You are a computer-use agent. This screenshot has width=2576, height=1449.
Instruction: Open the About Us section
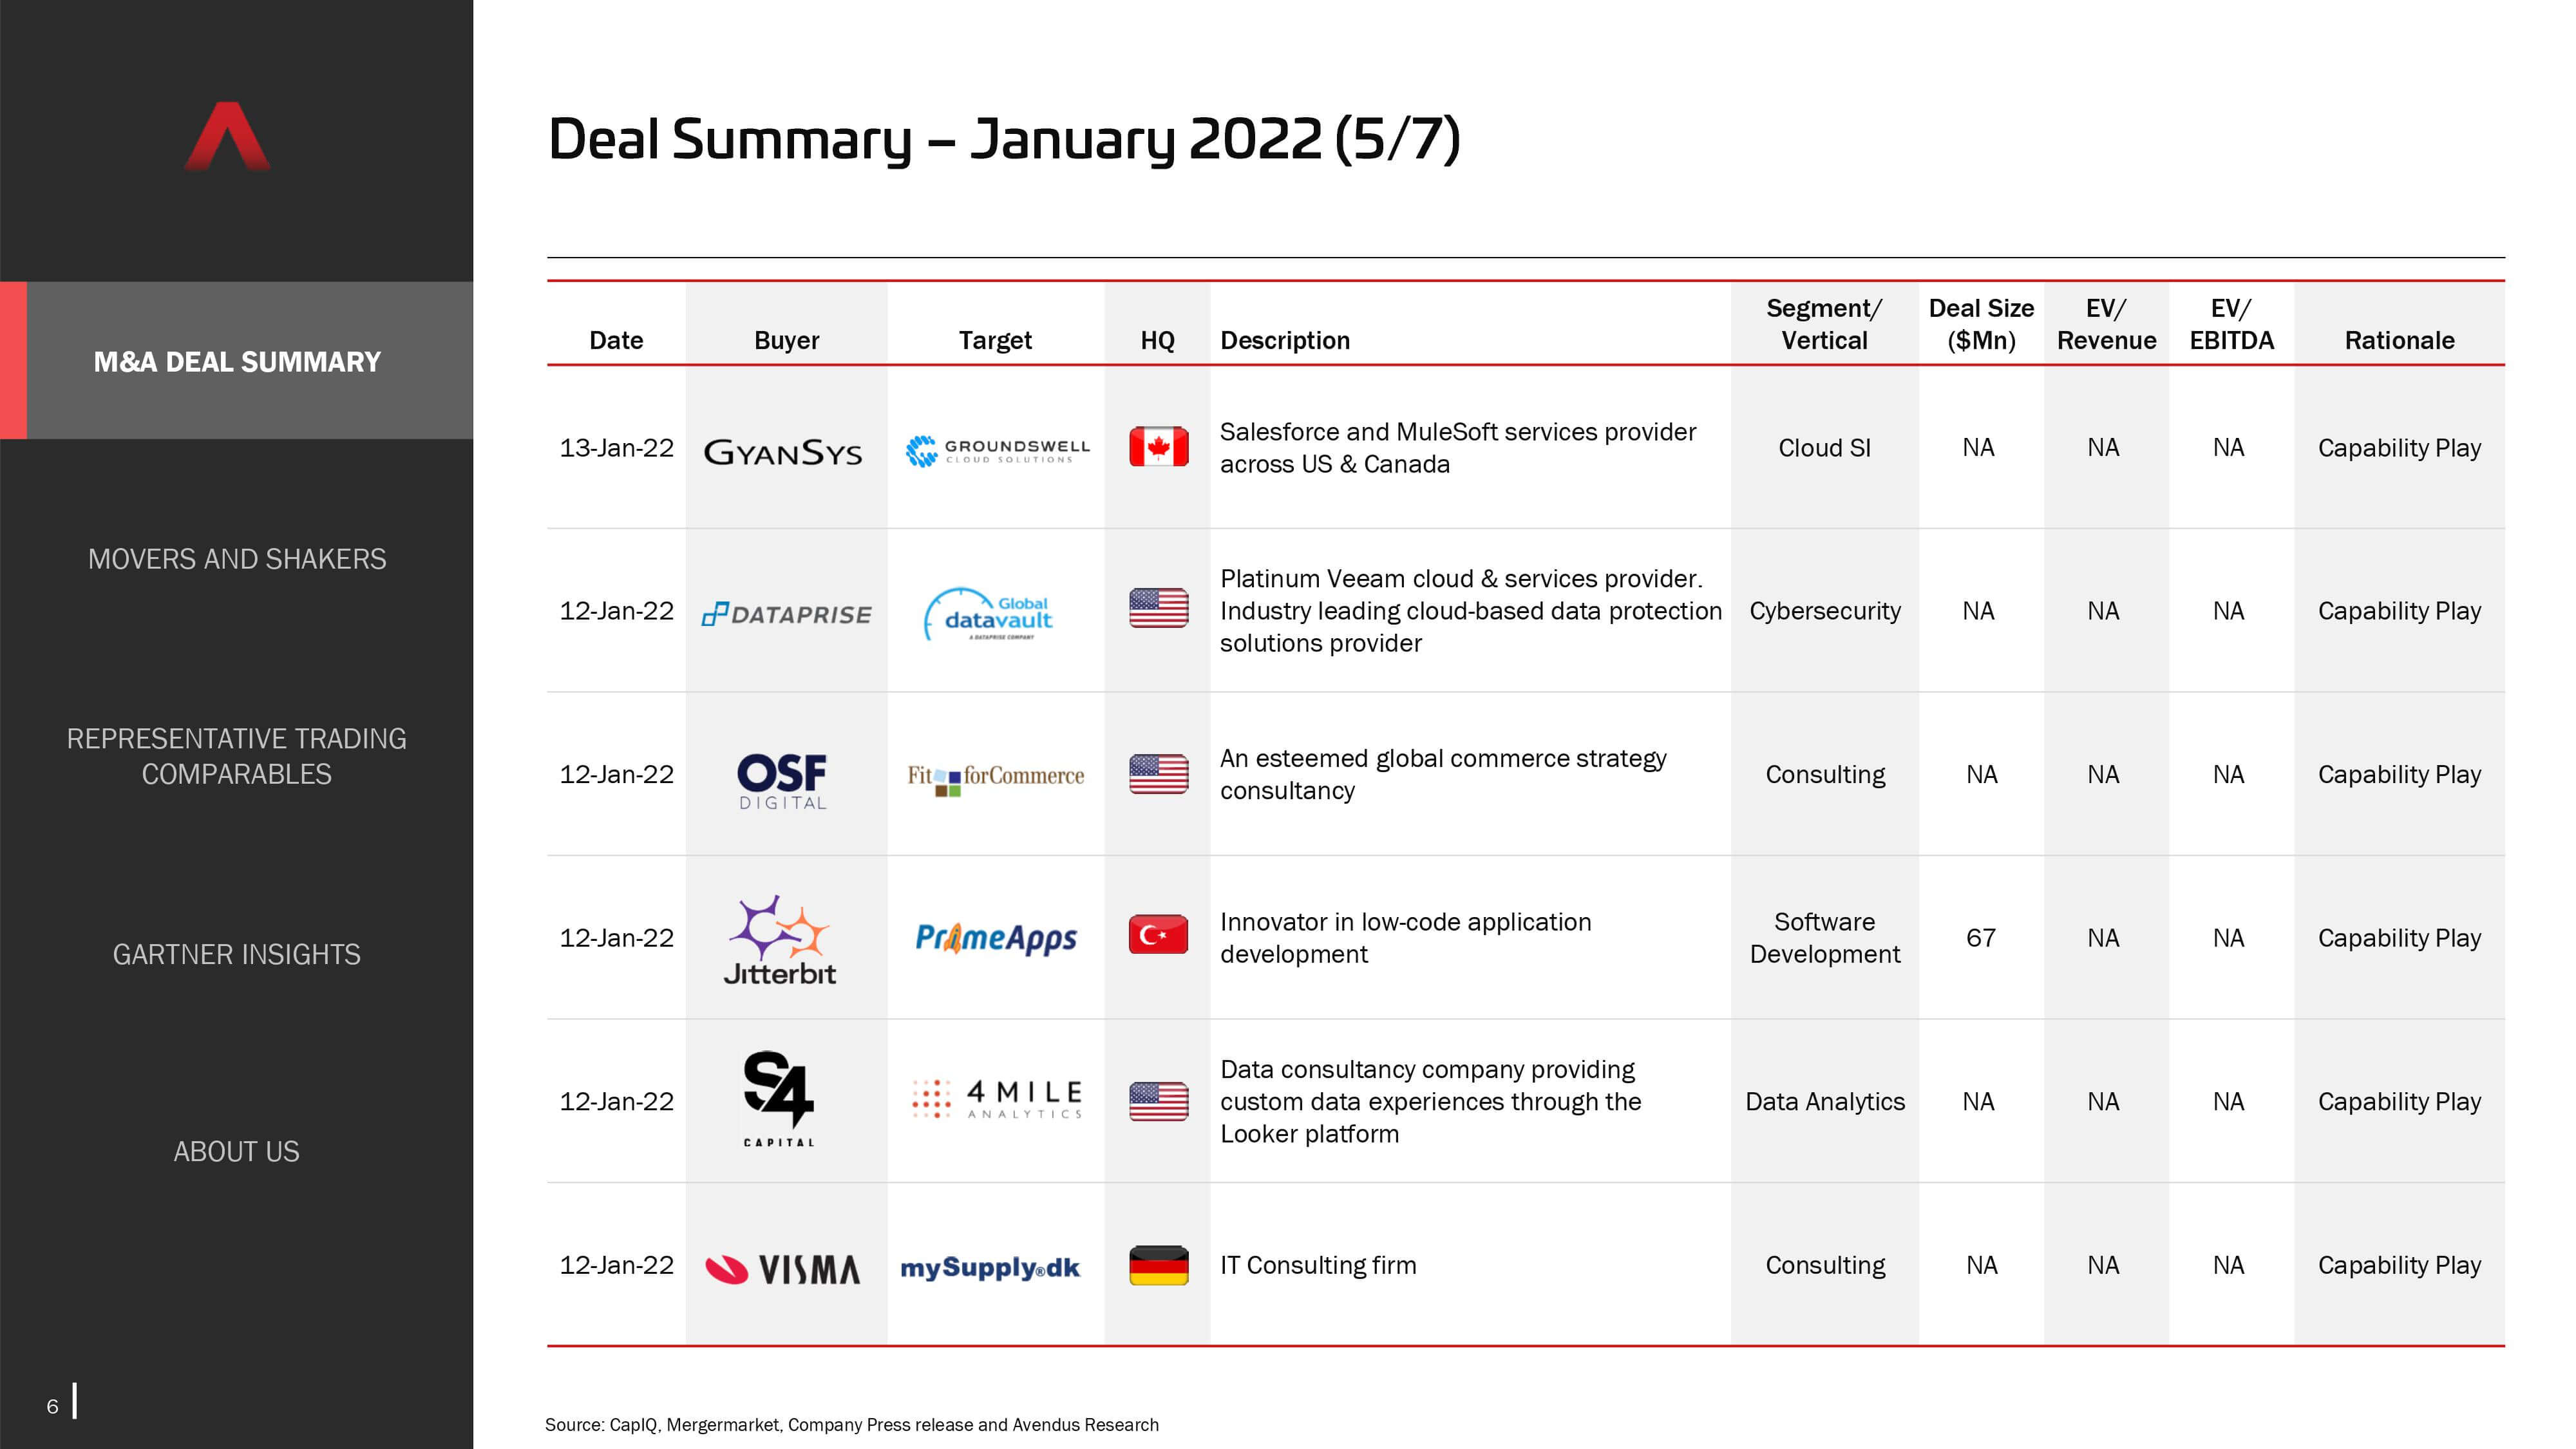click(x=237, y=1151)
